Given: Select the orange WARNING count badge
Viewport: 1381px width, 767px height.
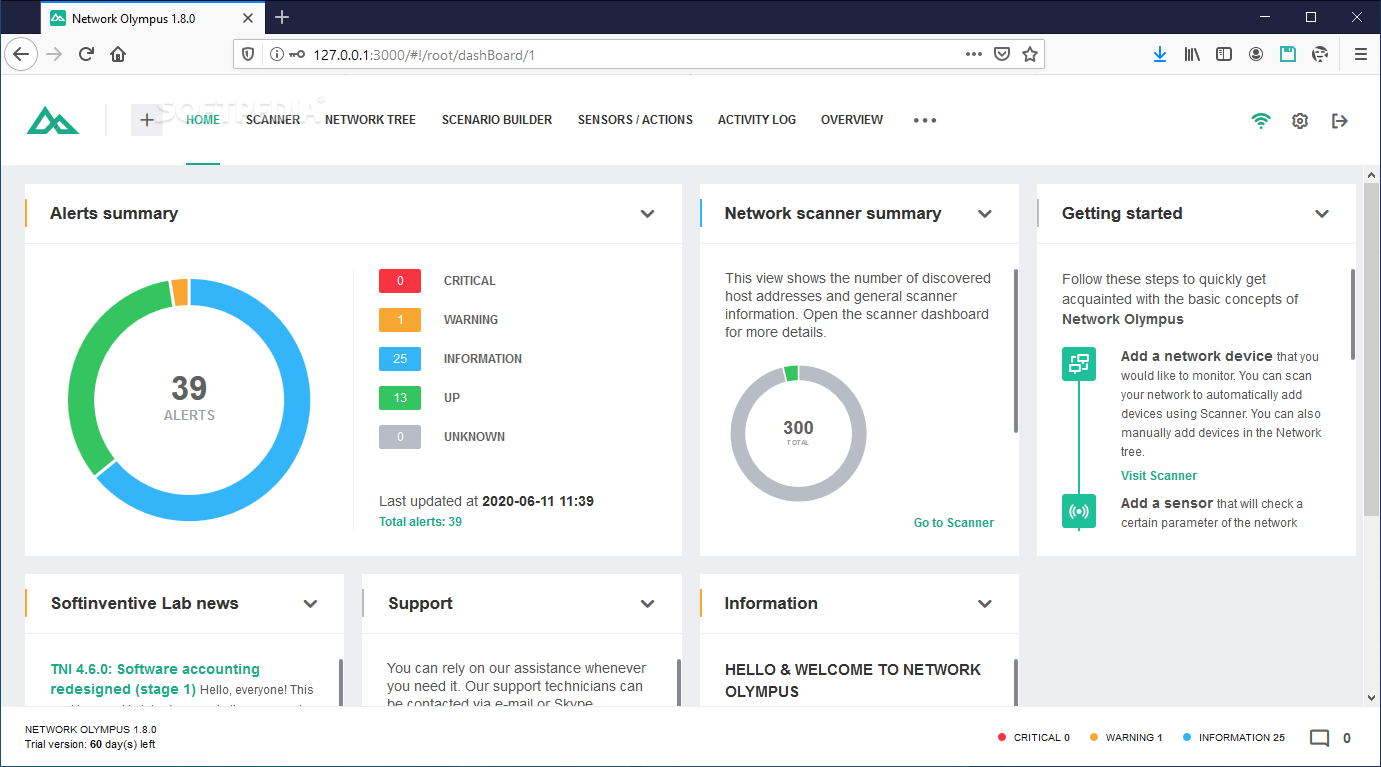Looking at the screenshot, I should tap(400, 320).
